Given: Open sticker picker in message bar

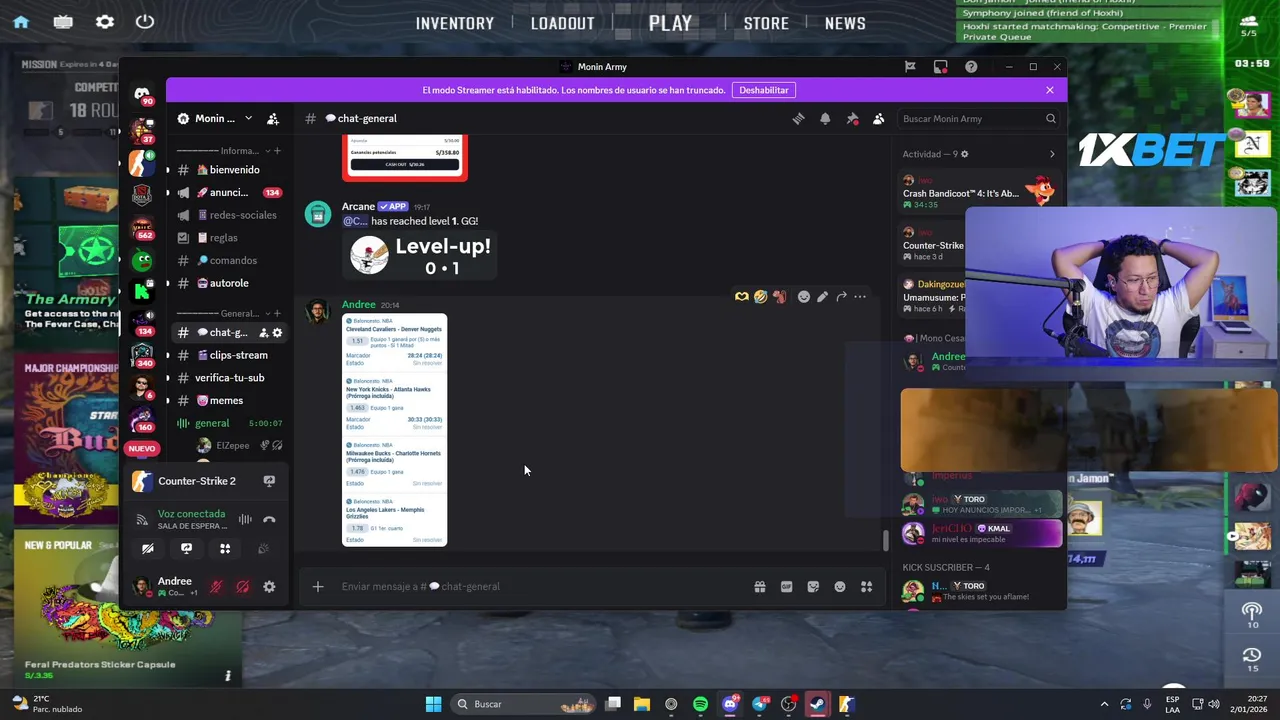Looking at the screenshot, I should coord(813,587).
